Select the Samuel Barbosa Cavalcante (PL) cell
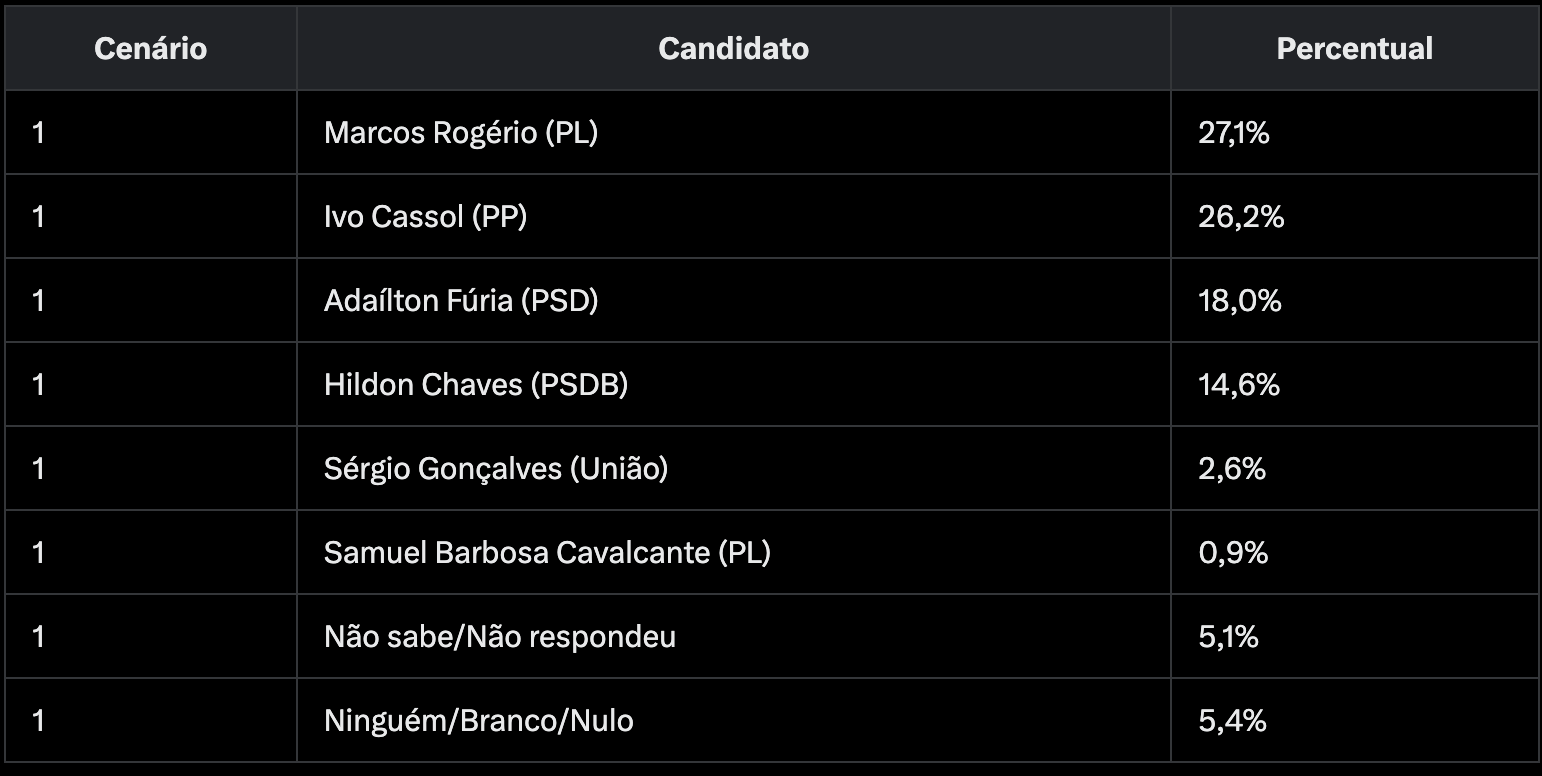This screenshot has height=776, width=1542. [x=547, y=553]
